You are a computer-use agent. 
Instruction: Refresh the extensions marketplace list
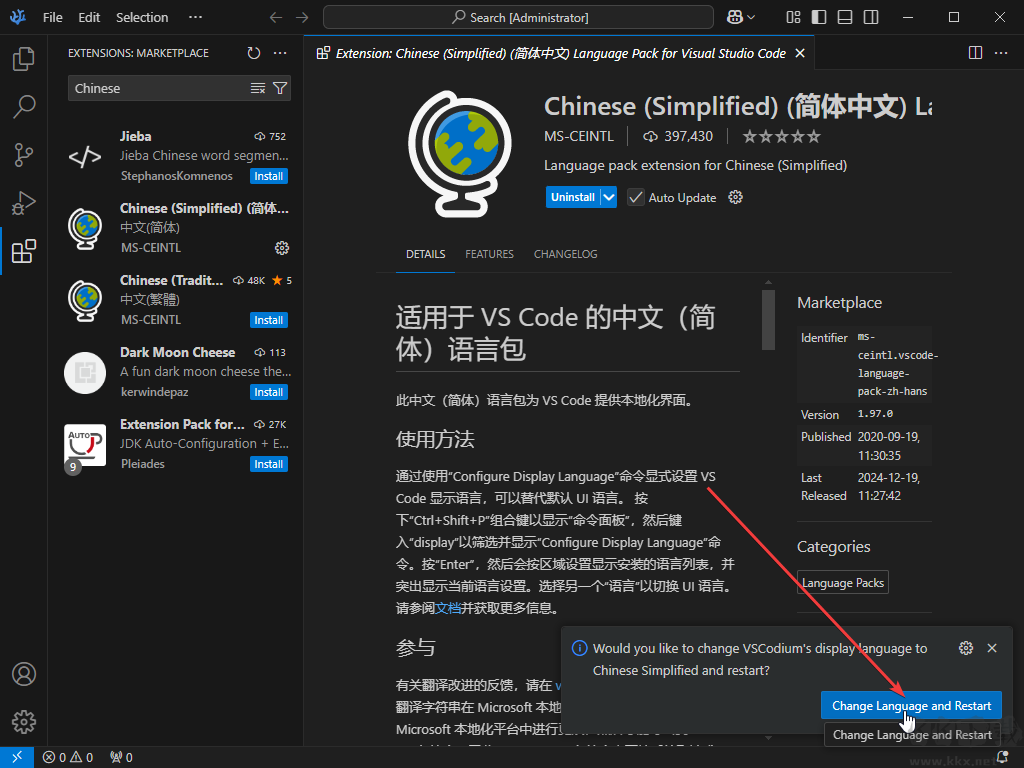point(253,53)
